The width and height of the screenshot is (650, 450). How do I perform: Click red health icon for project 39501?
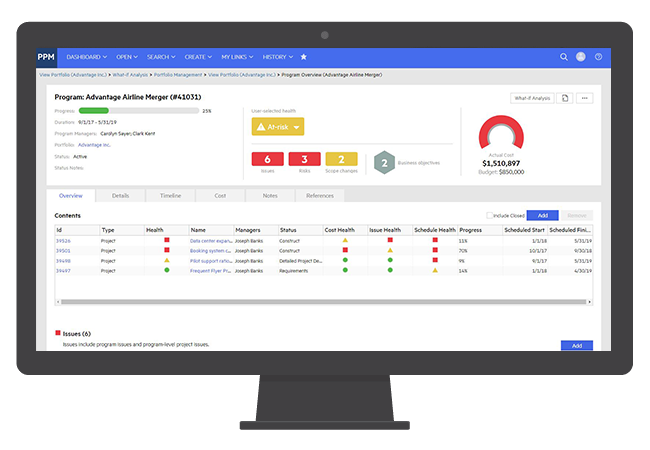(167, 250)
